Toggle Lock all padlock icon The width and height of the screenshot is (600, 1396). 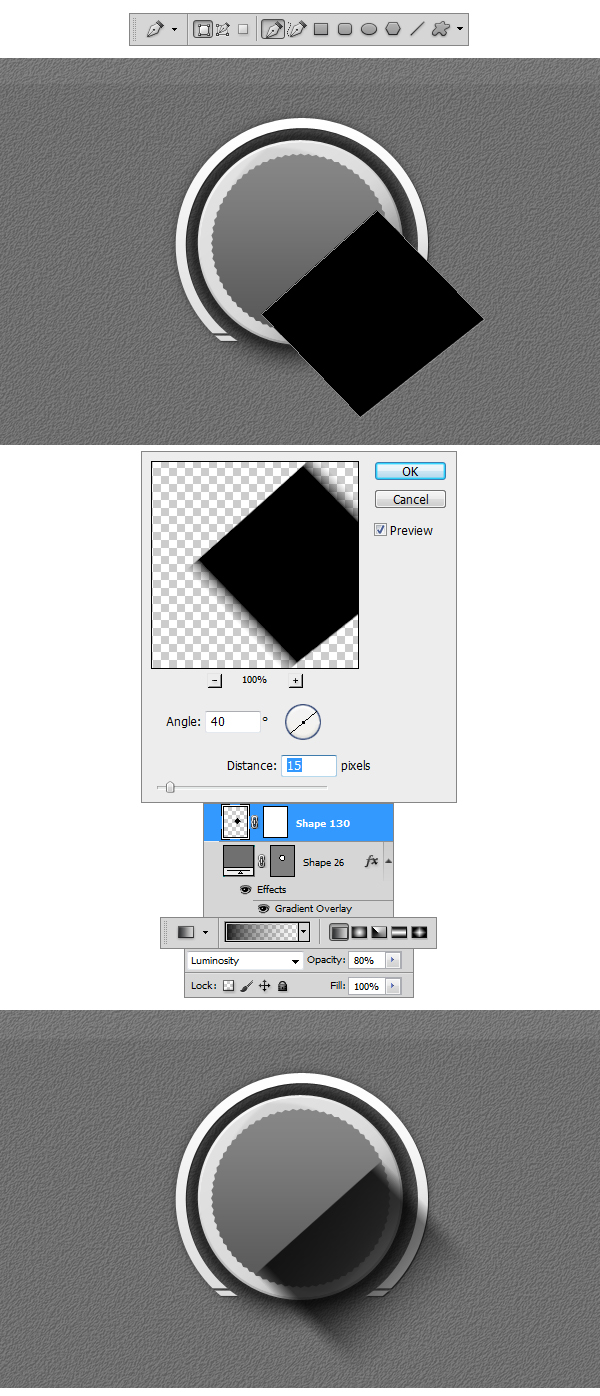click(283, 986)
